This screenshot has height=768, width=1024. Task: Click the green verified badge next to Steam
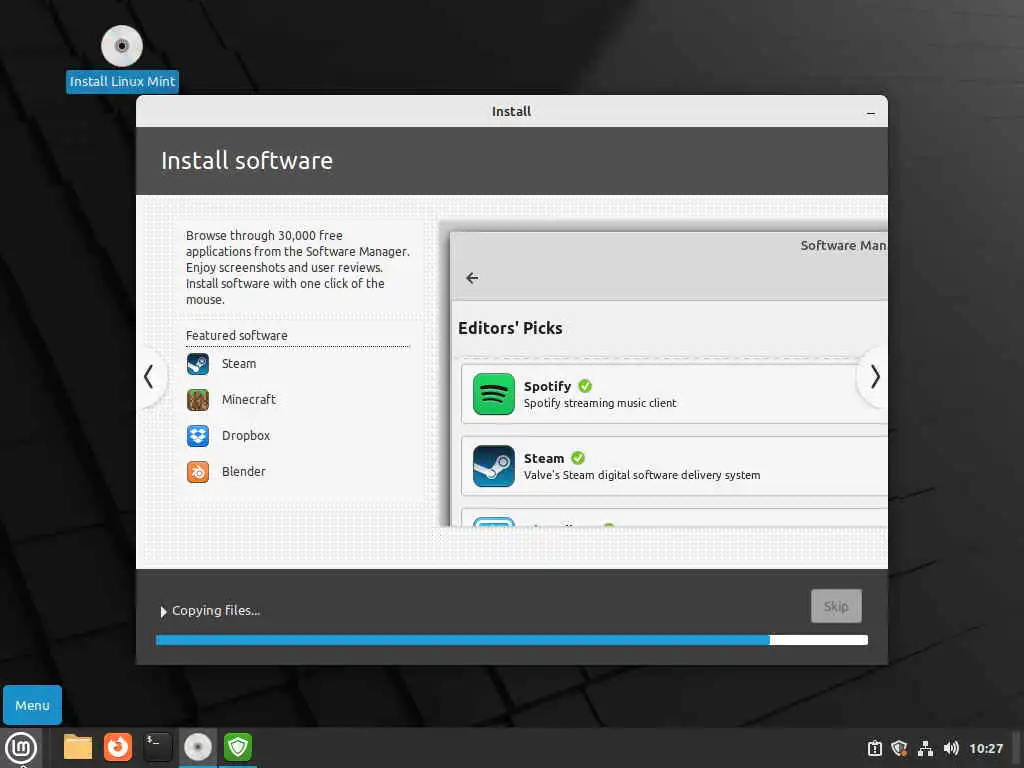(578, 458)
